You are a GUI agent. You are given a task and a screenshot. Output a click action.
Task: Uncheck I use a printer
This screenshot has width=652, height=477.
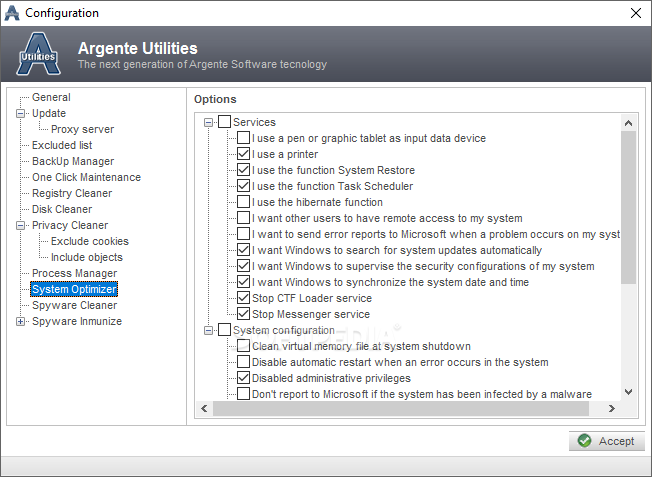click(x=244, y=154)
